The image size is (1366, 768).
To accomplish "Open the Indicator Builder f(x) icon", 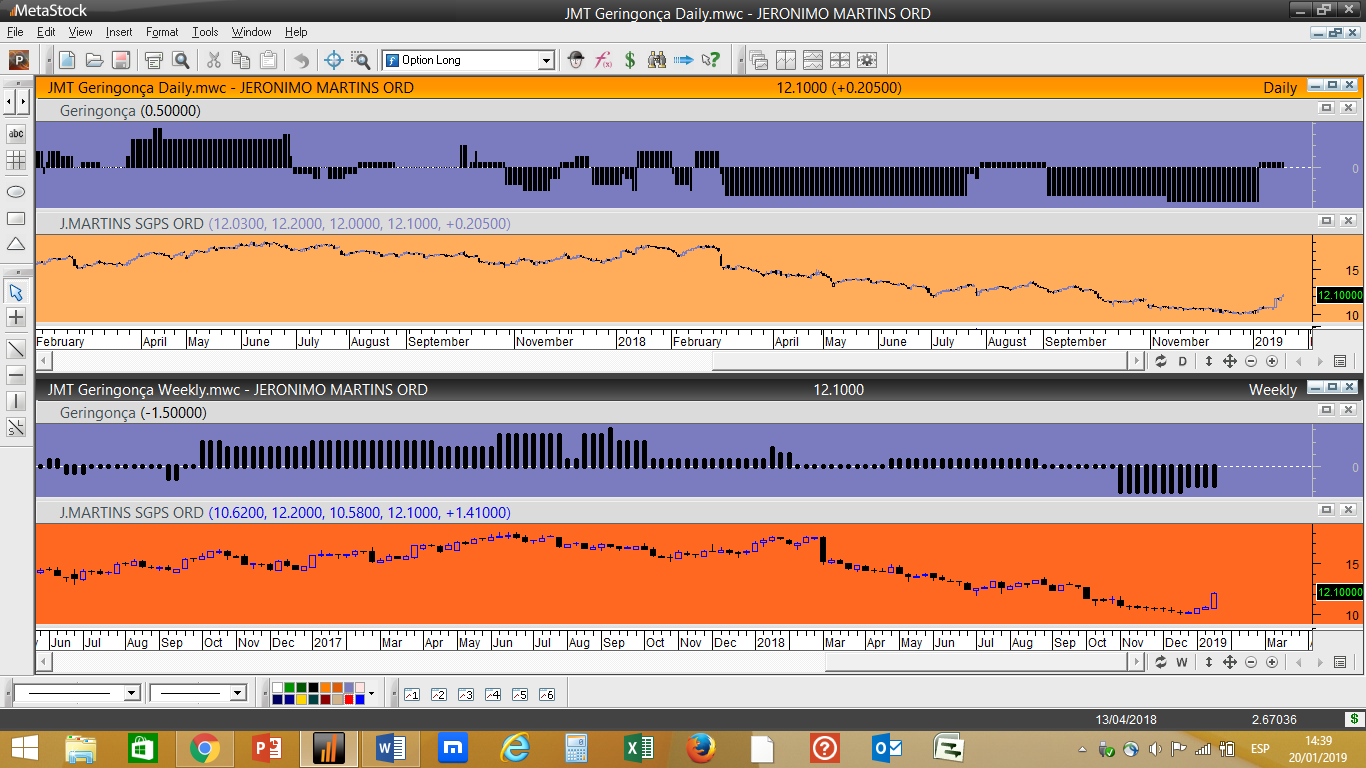I will pyautogui.click(x=603, y=60).
